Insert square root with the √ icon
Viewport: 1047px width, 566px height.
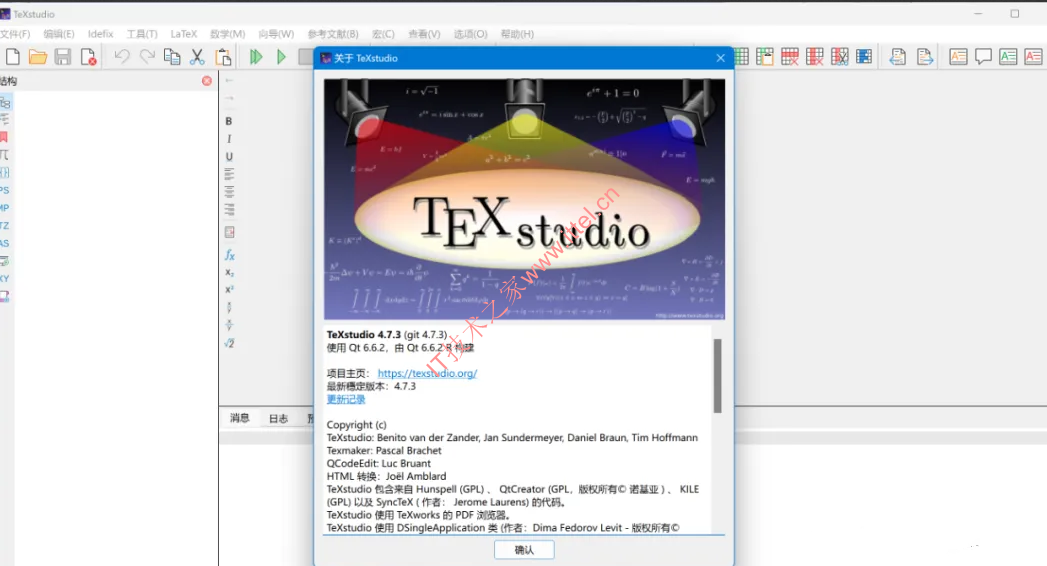click(229, 343)
